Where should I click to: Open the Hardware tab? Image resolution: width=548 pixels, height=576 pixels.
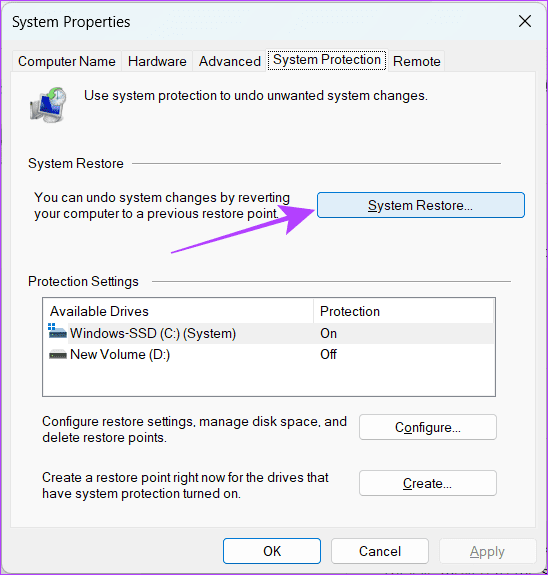tap(157, 61)
